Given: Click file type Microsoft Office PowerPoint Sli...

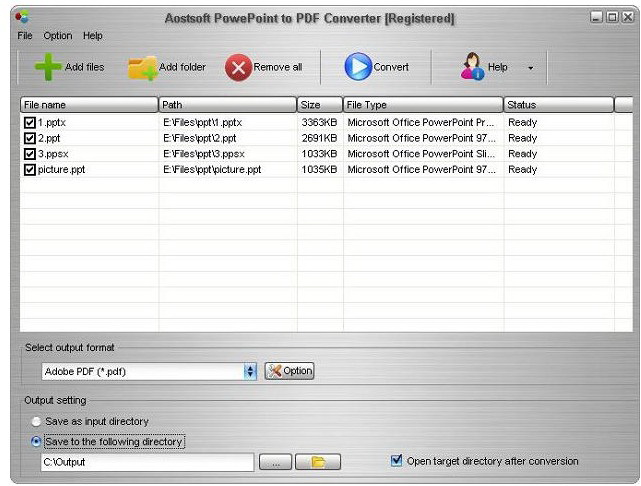Looking at the screenshot, I should click(421, 154).
